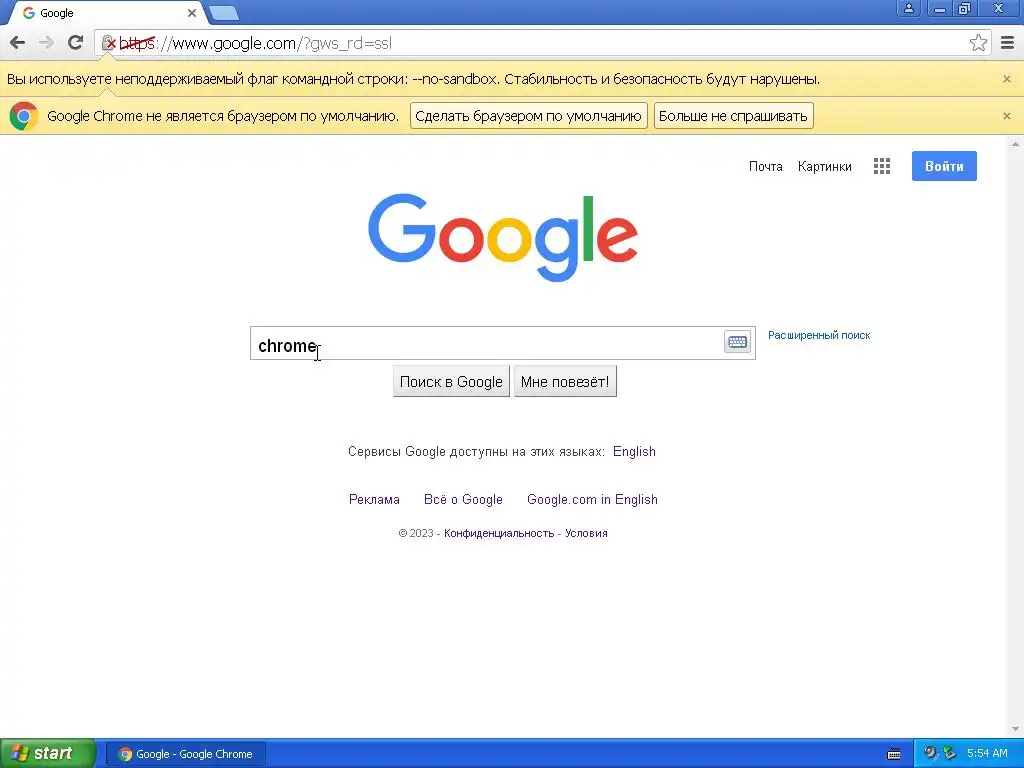Open the on-screen keyboard icon in search box
The height and width of the screenshot is (768, 1024).
click(x=737, y=342)
